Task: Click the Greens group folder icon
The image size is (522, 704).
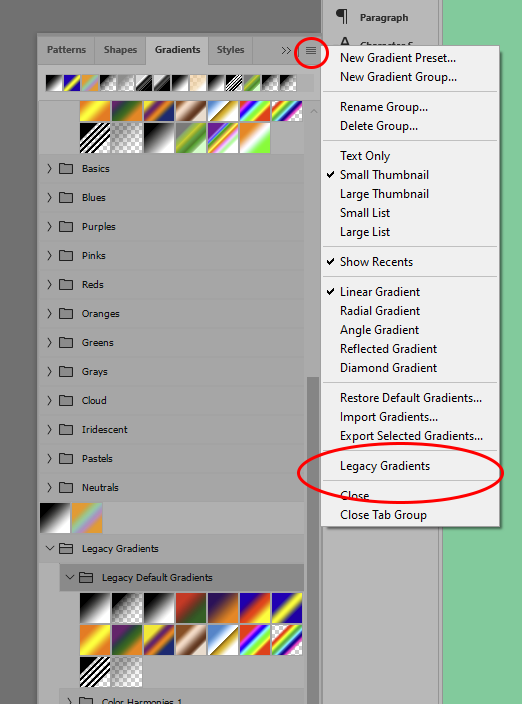Action: click(66, 343)
